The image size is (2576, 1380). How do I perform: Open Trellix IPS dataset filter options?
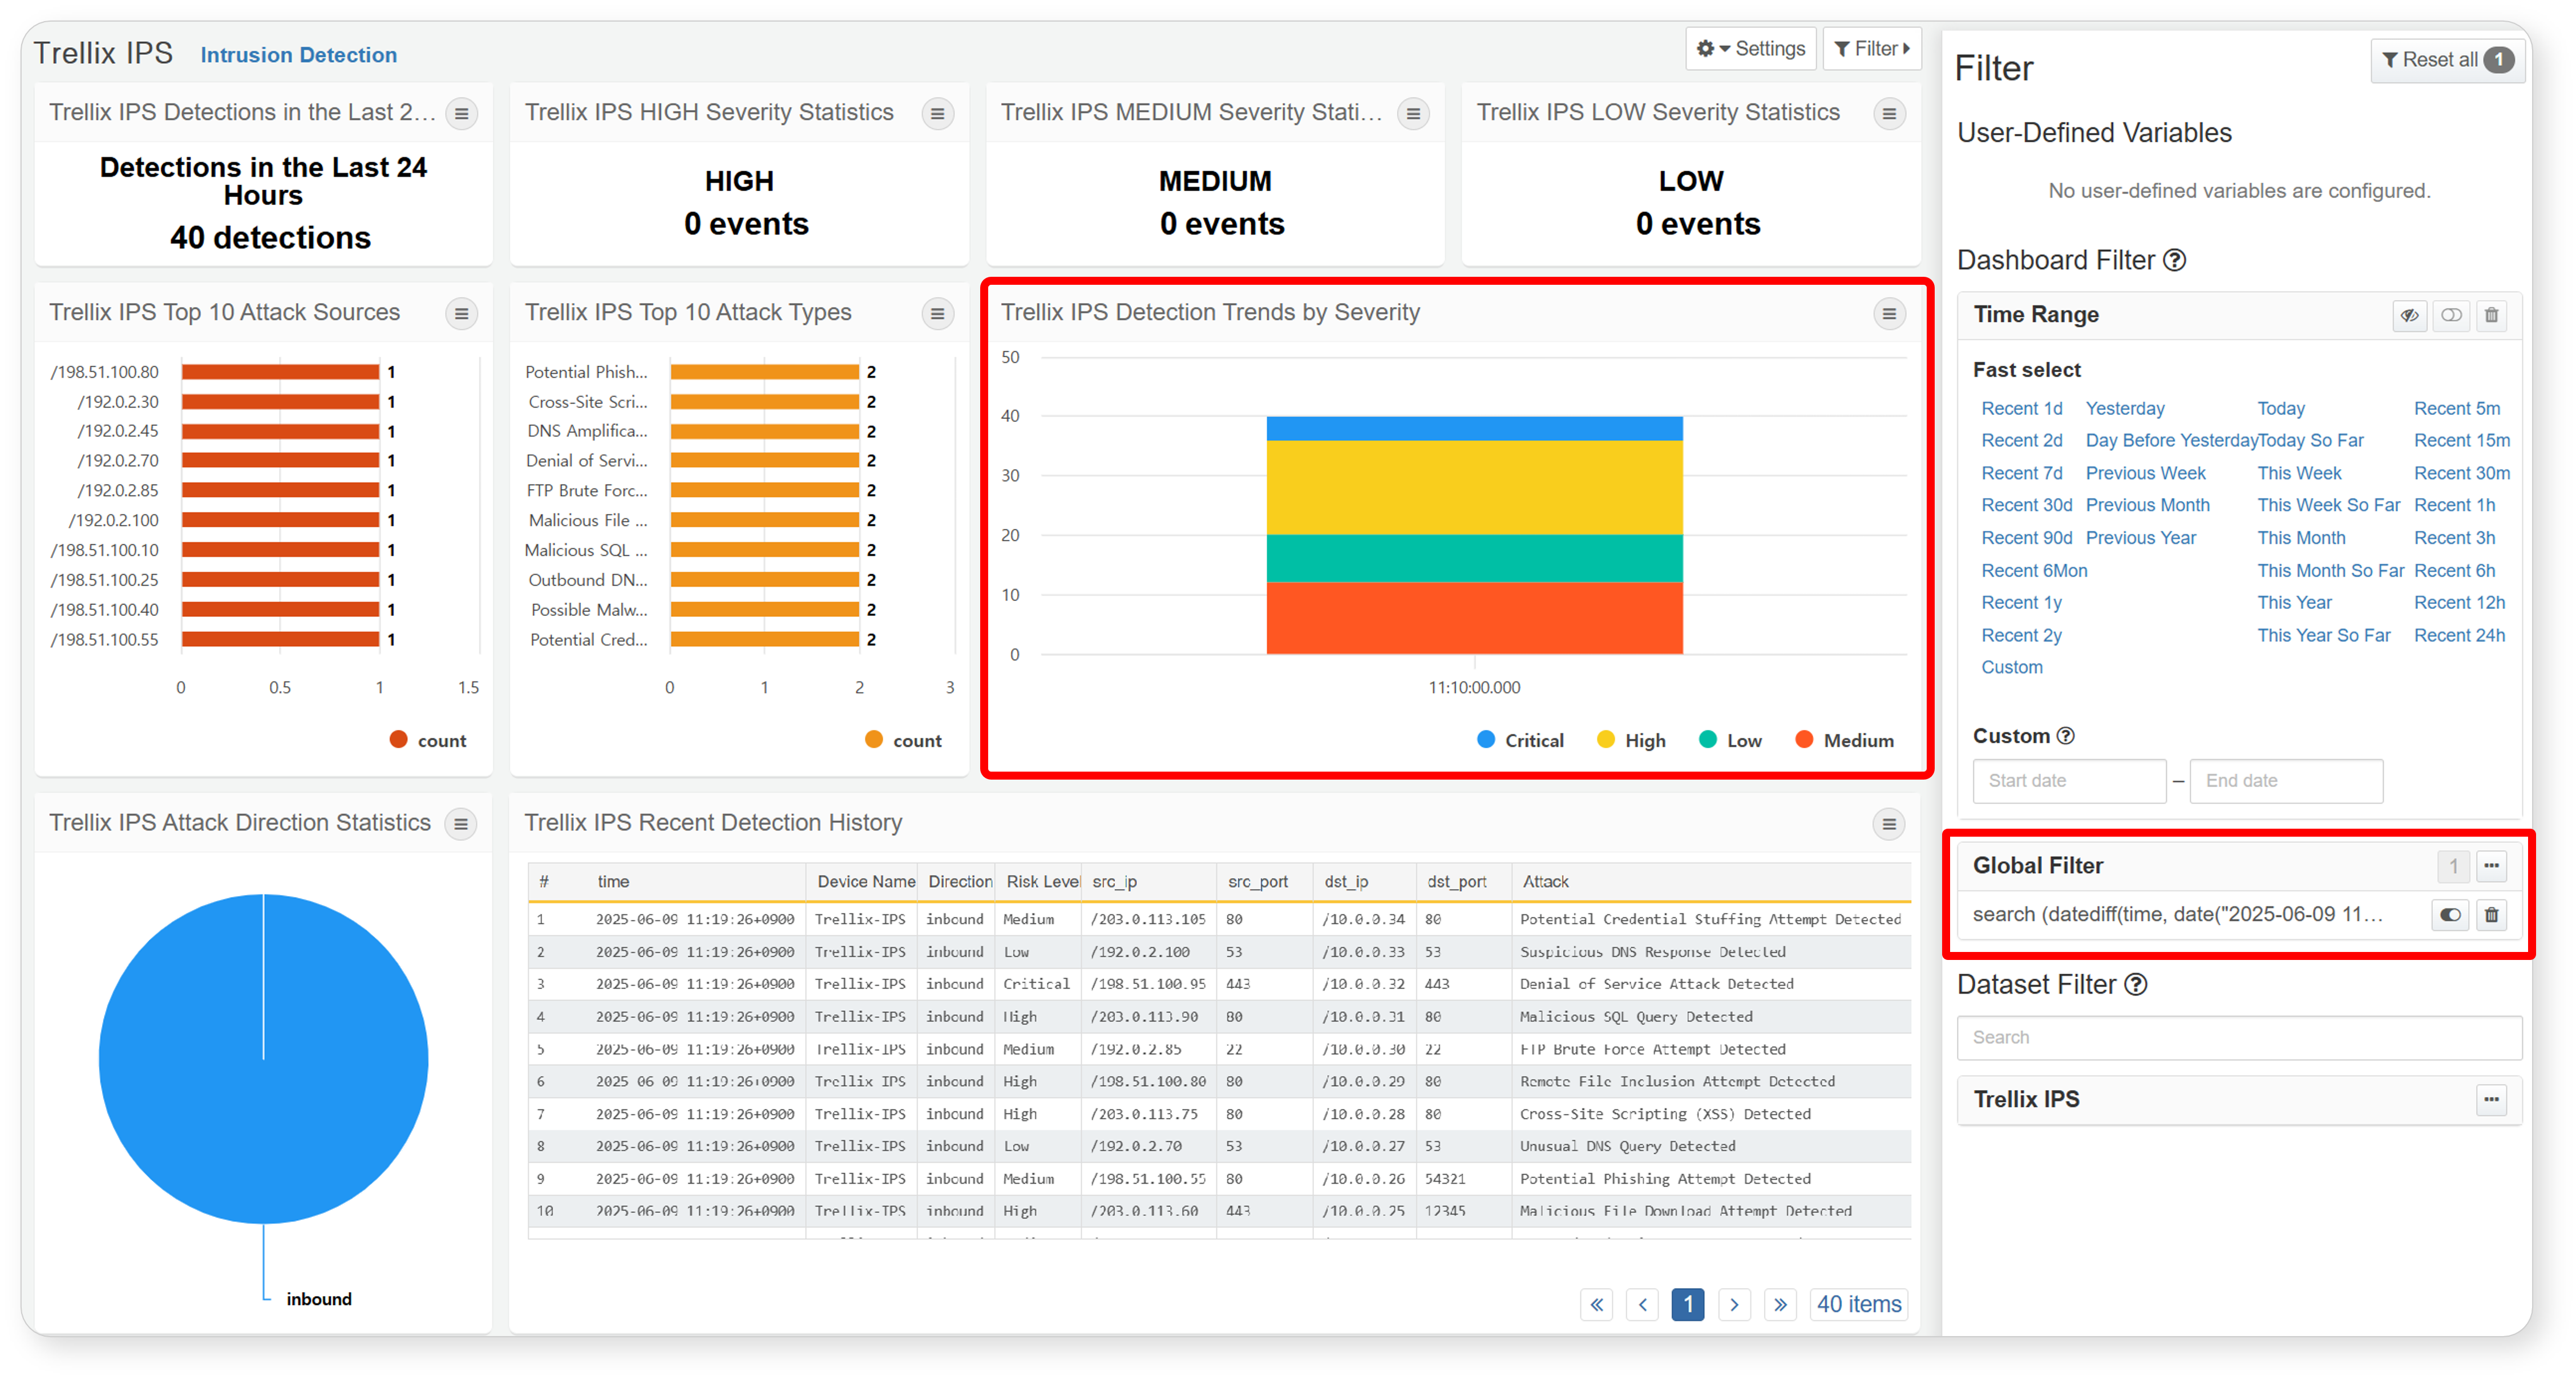2492,1100
